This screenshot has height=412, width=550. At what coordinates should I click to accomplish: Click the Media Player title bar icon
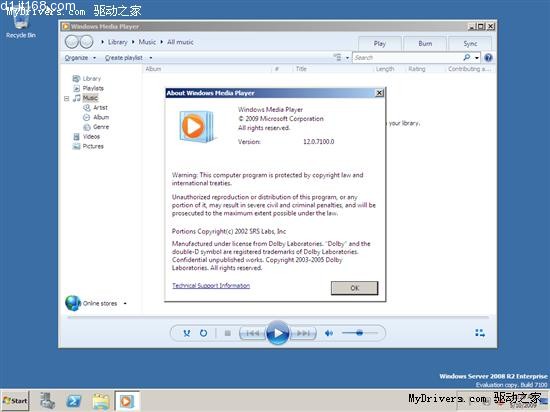click(x=65, y=26)
